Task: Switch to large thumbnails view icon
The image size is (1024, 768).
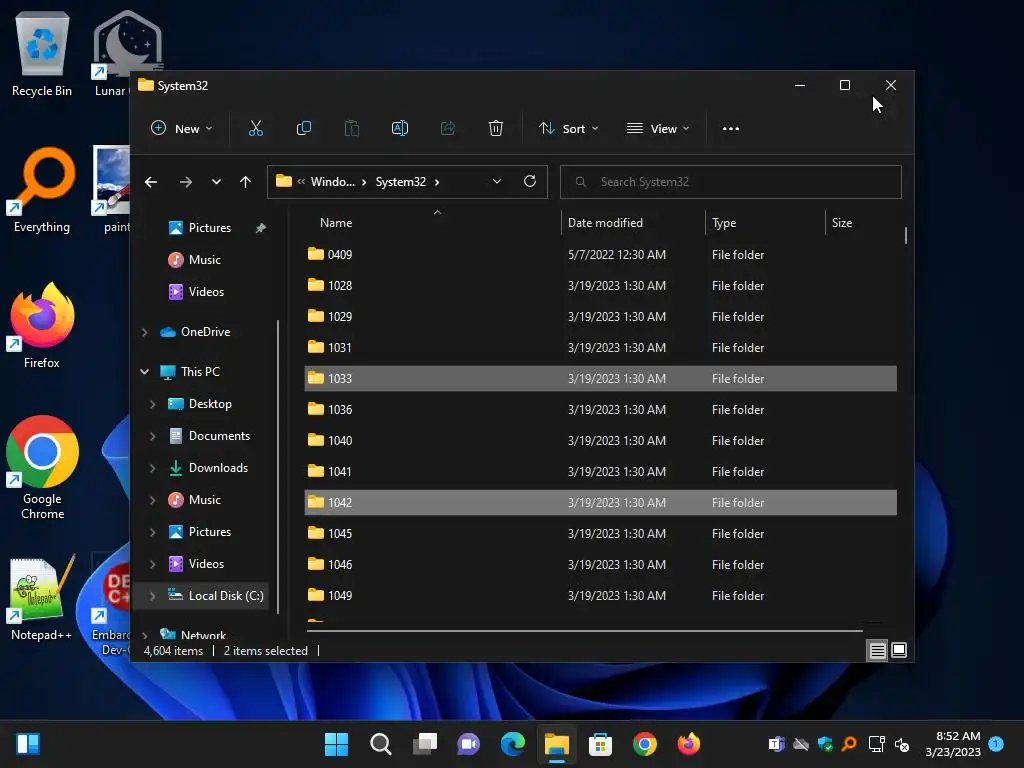Action: tap(899, 650)
